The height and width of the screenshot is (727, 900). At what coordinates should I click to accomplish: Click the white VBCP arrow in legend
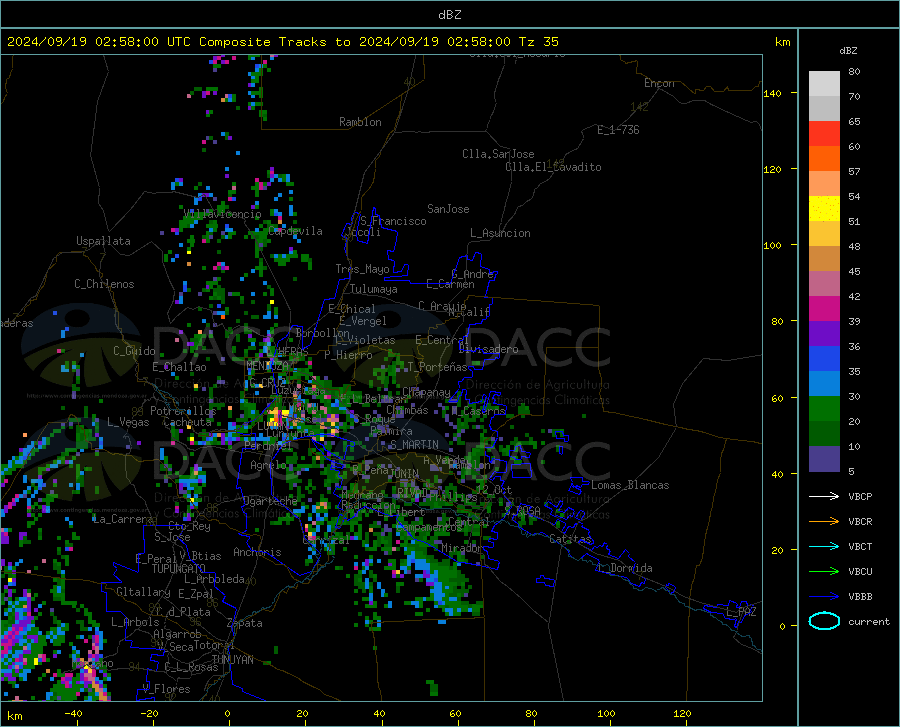pos(824,496)
